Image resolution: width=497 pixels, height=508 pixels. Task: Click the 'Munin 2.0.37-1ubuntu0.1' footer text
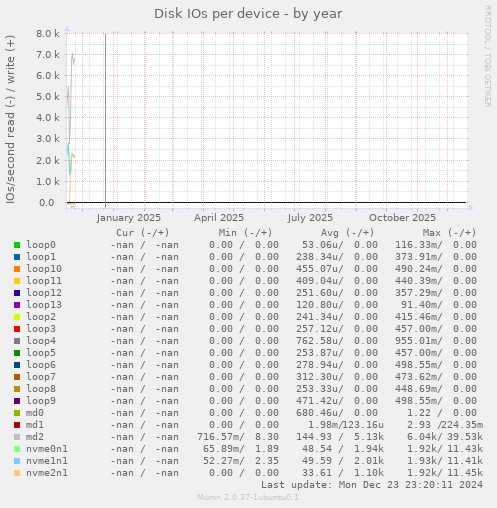tap(248, 497)
